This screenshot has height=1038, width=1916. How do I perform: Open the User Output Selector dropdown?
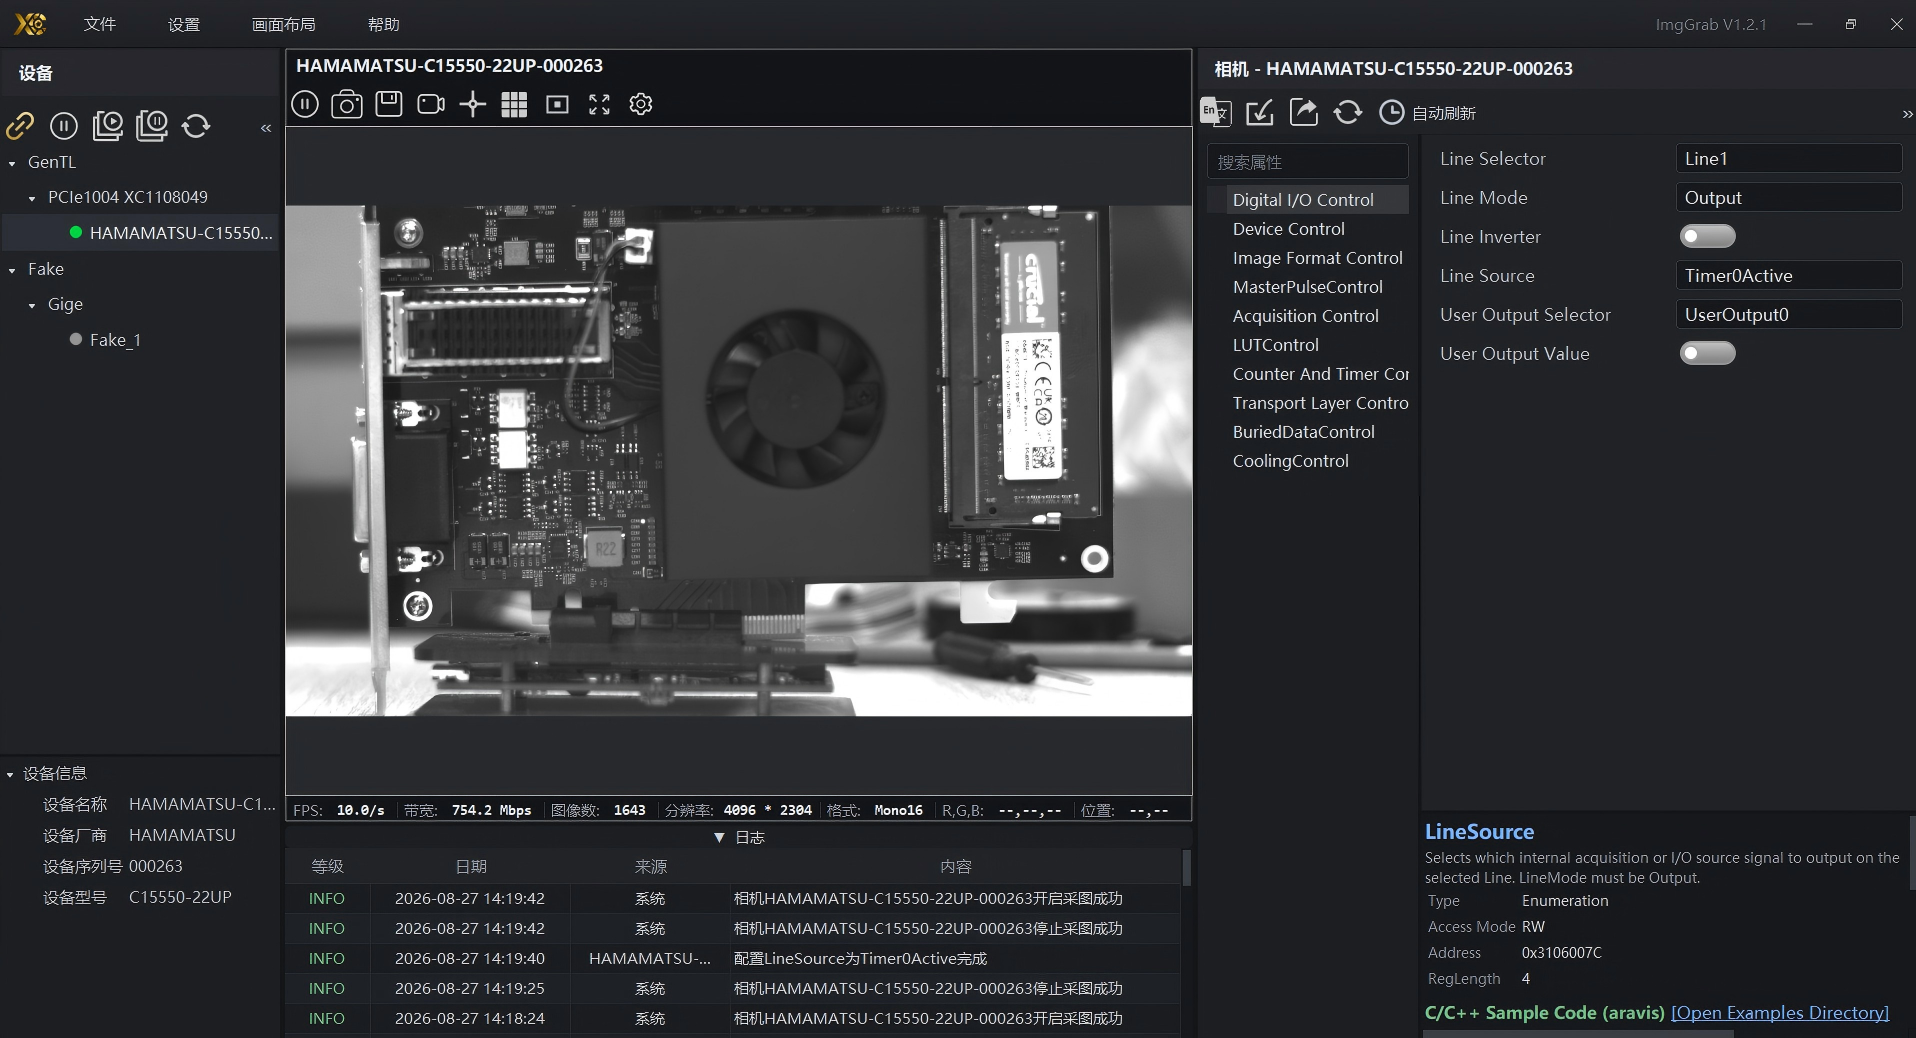[x=1788, y=315]
